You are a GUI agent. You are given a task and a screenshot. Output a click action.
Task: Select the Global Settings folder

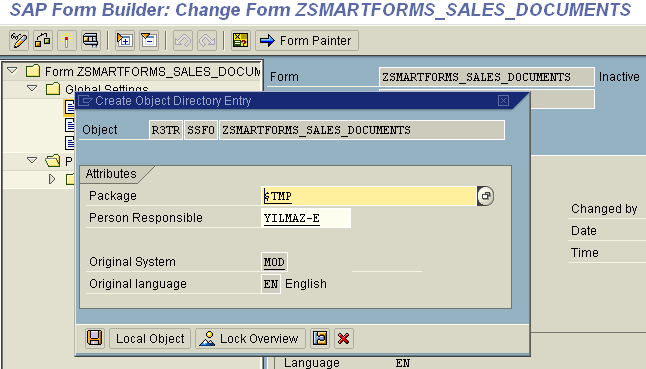[53, 88]
